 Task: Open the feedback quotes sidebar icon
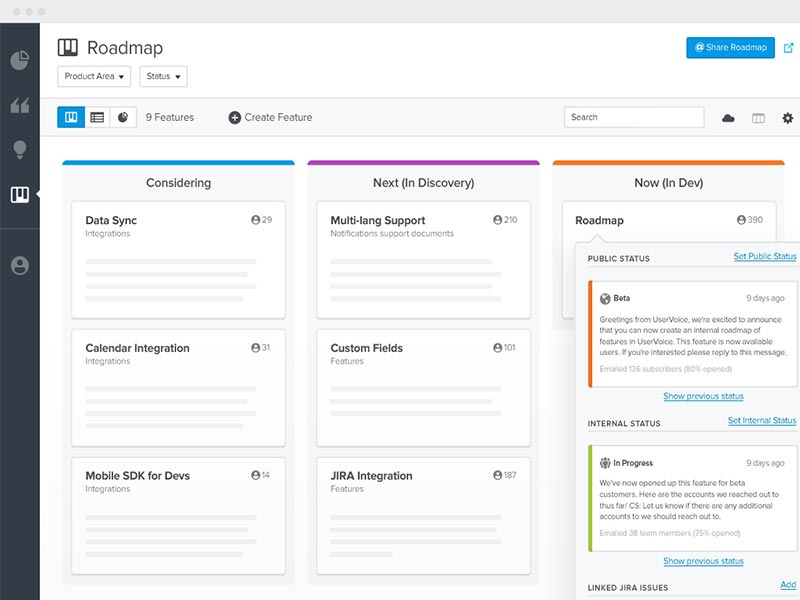click(x=19, y=105)
